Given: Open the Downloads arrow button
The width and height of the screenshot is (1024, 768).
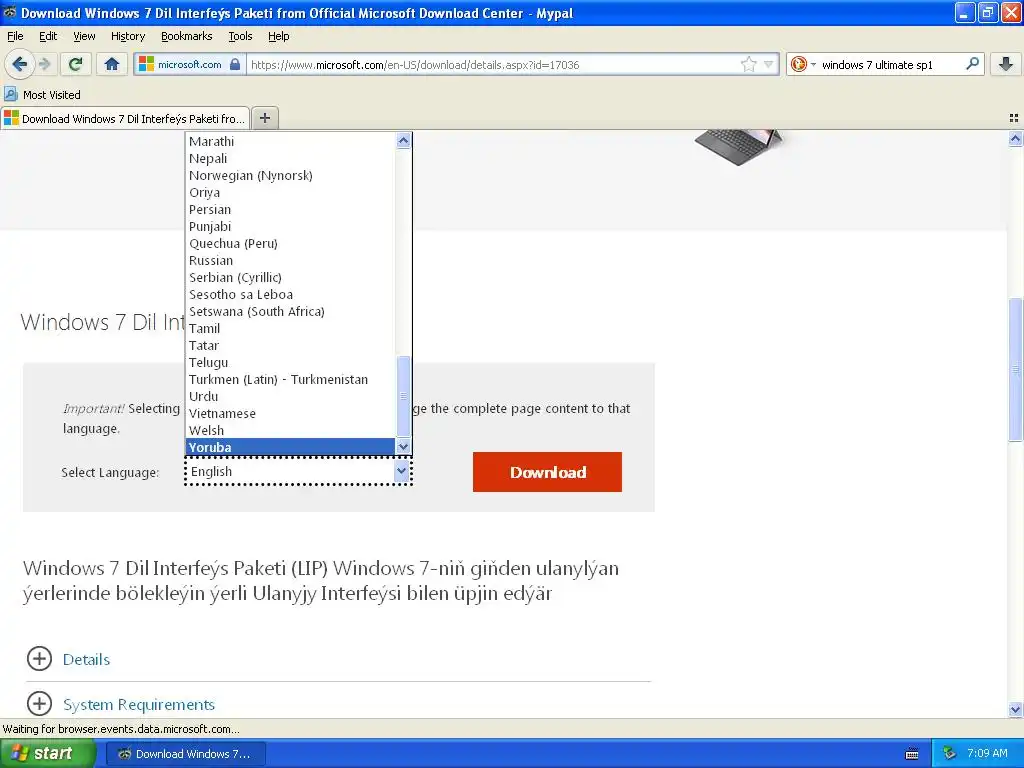Looking at the screenshot, I should pos(1005,64).
